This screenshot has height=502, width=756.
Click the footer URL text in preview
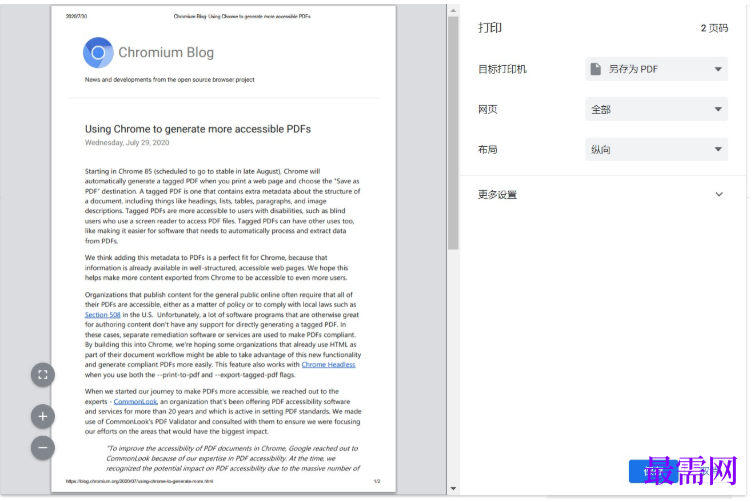point(139,481)
